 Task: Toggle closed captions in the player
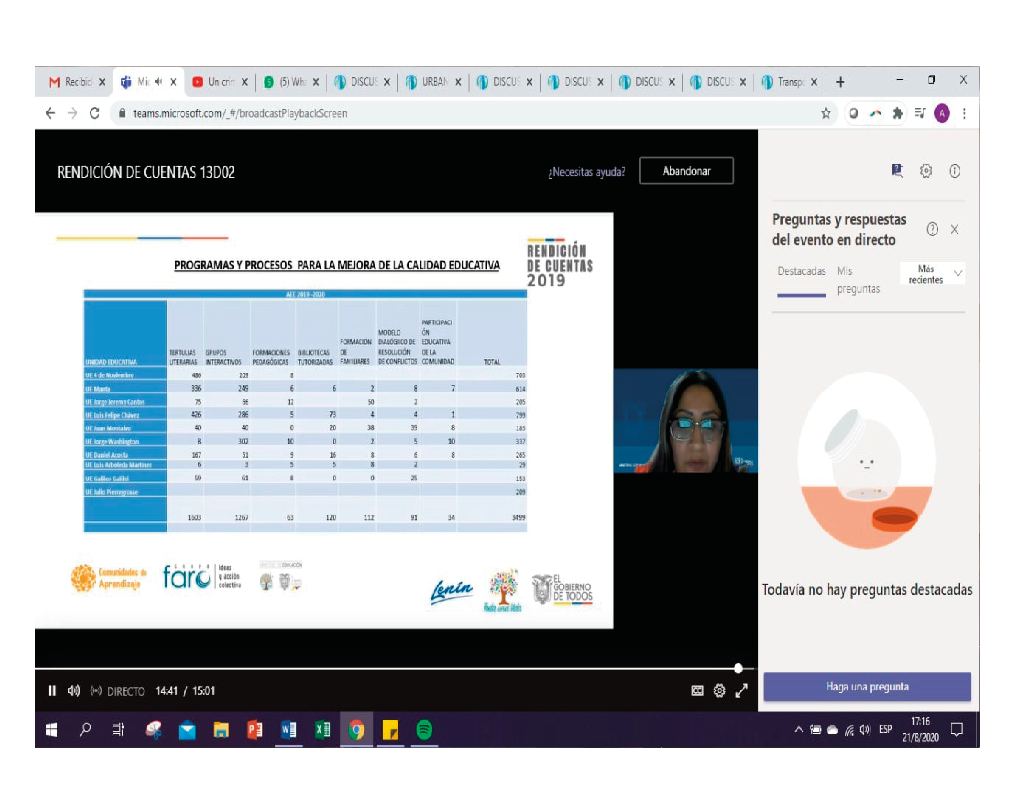[x=698, y=690]
